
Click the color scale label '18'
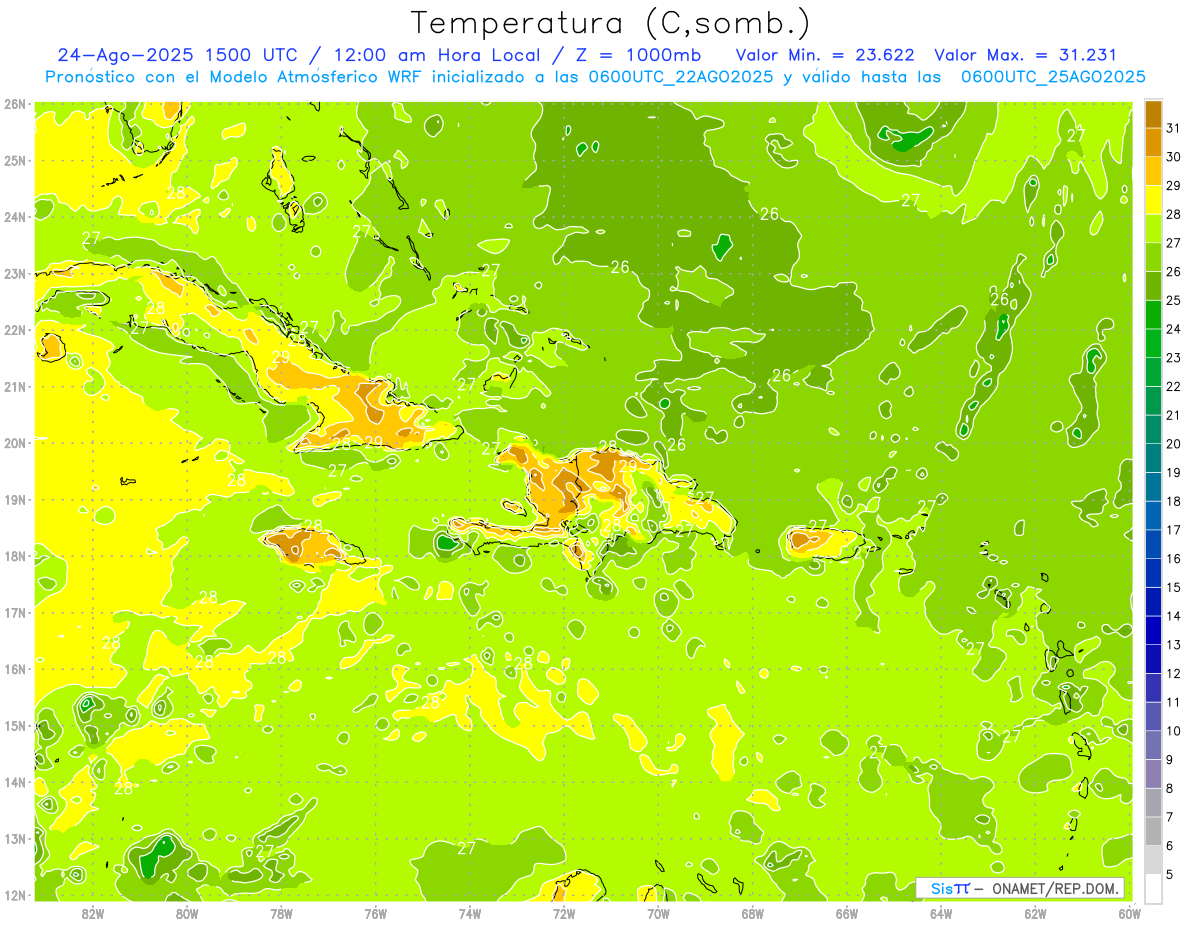[x=1173, y=501]
